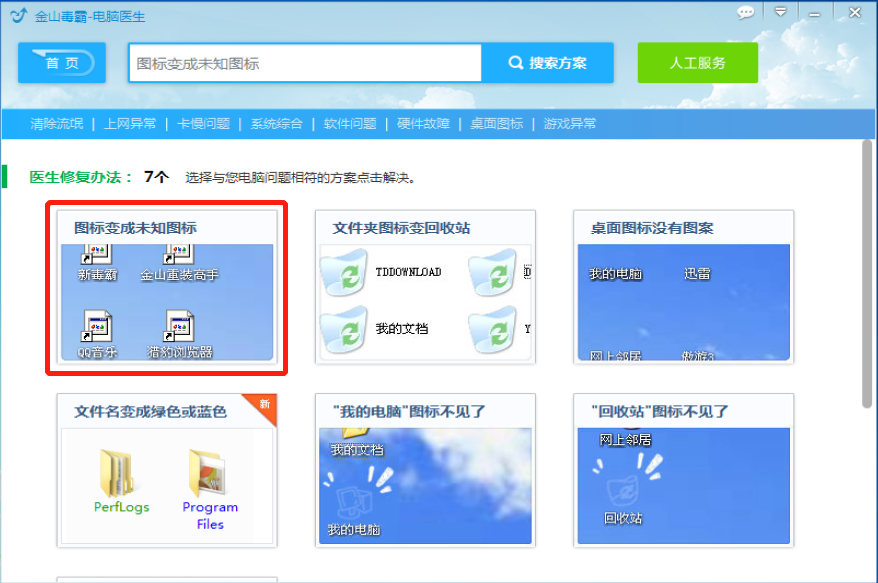Click the 猎豹浏览器 unknown shortcut icon
The width and height of the screenshot is (878, 583).
[179, 326]
